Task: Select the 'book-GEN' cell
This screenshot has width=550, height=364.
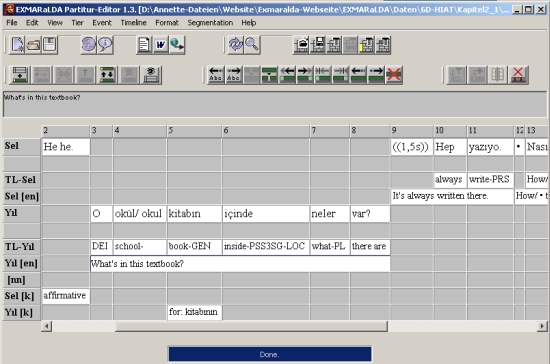Action: tap(194, 247)
